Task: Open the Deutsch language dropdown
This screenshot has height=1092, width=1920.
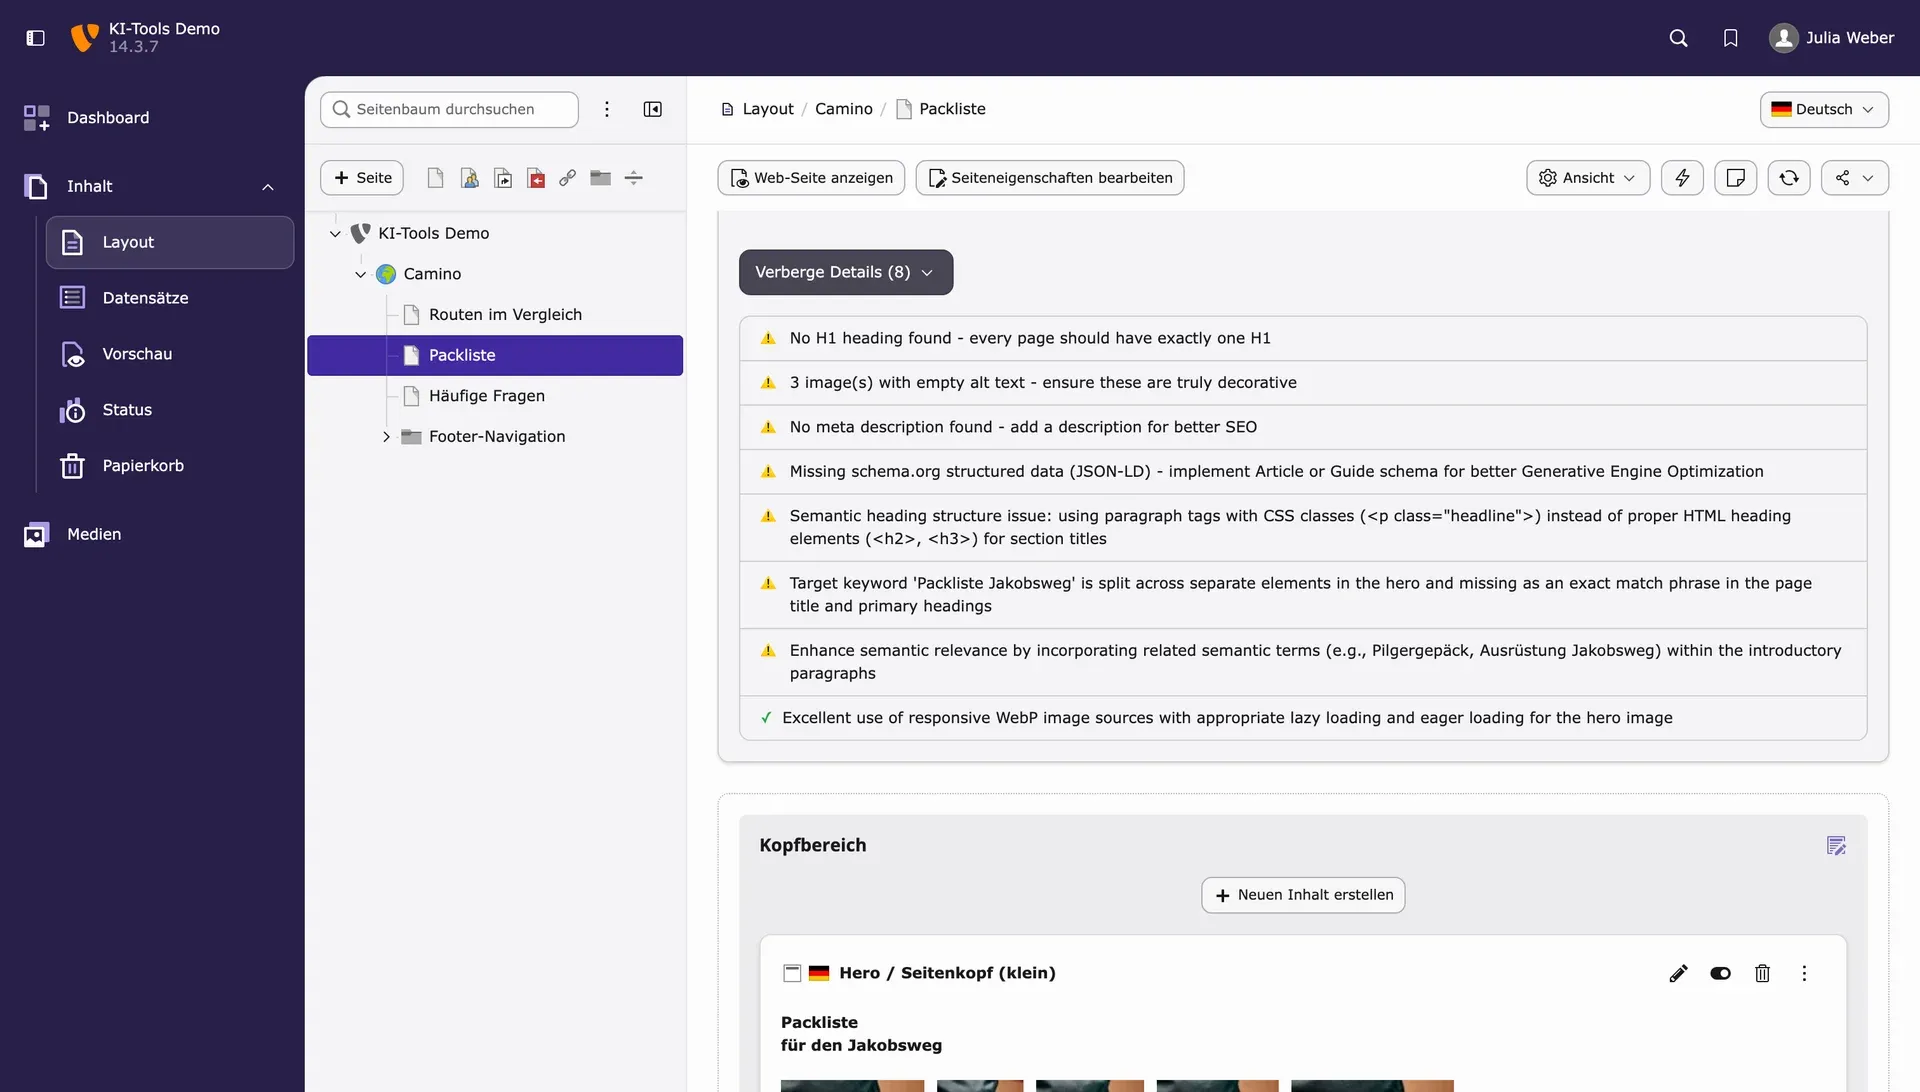Action: [x=1824, y=109]
